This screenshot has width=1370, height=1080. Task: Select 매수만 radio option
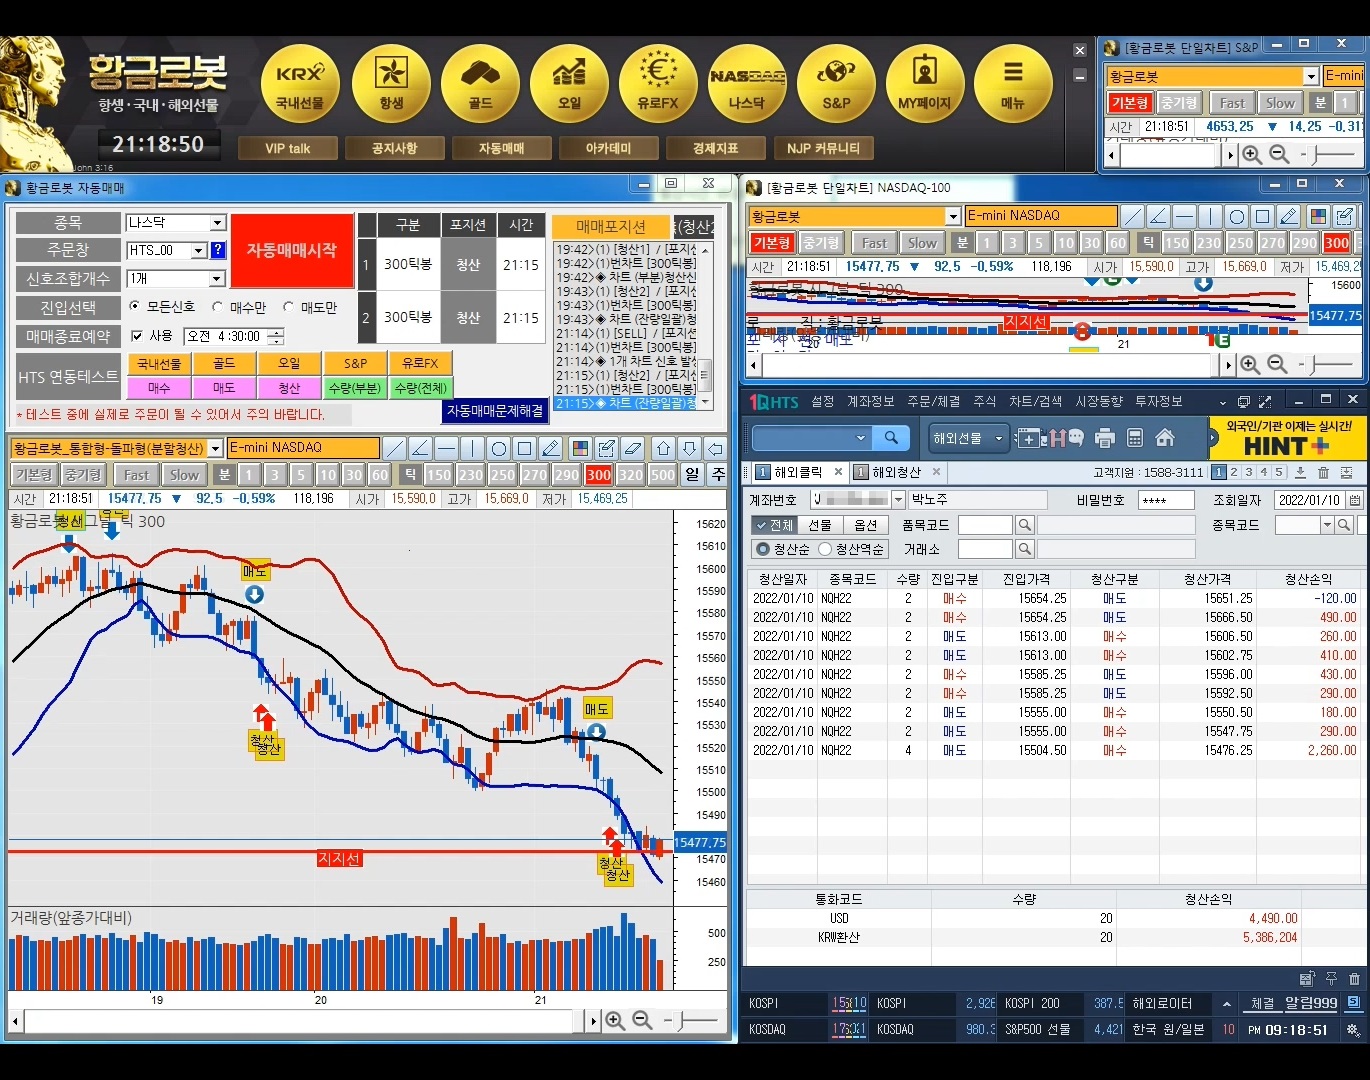tap(217, 306)
